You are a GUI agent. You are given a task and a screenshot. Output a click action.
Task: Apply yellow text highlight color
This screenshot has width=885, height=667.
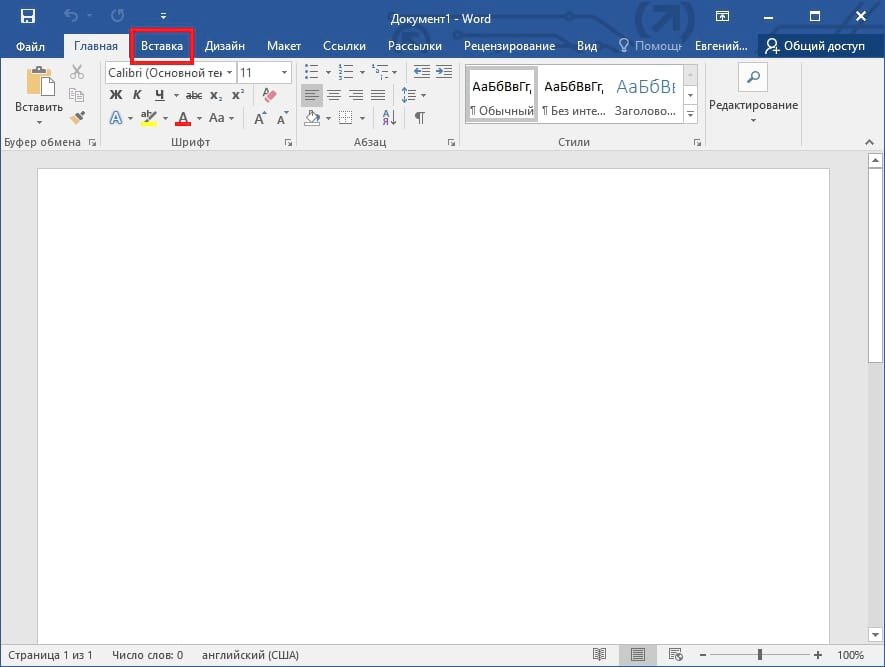(x=149, y=118)
